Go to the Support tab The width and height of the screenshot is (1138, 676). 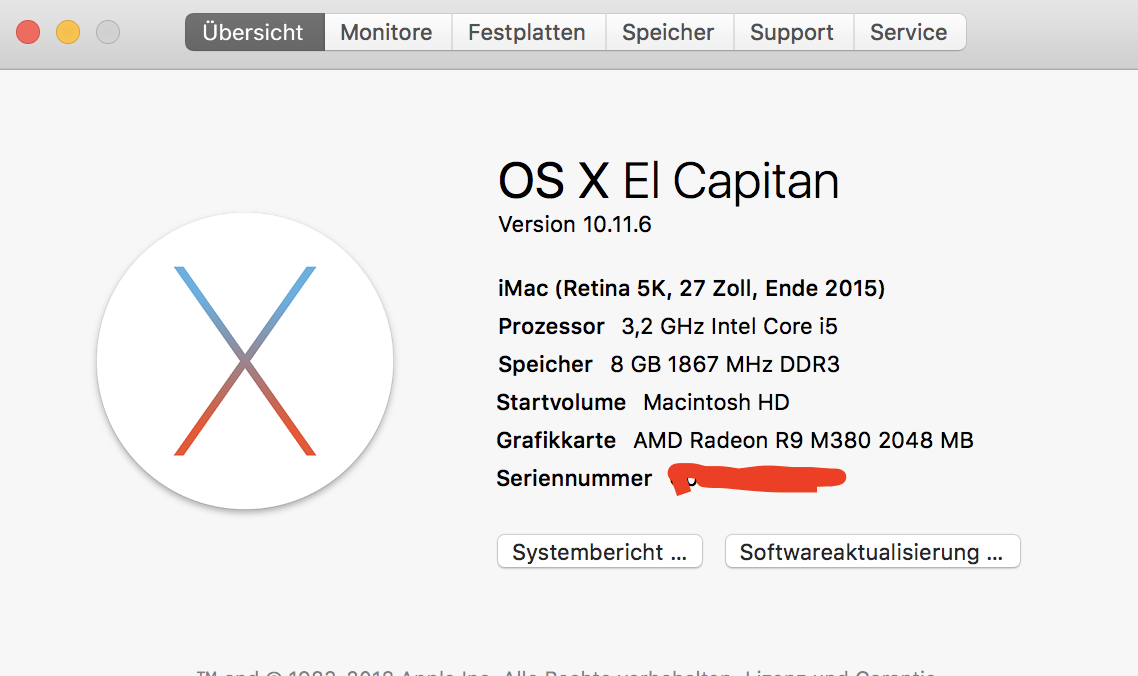(x=793, y=32)
